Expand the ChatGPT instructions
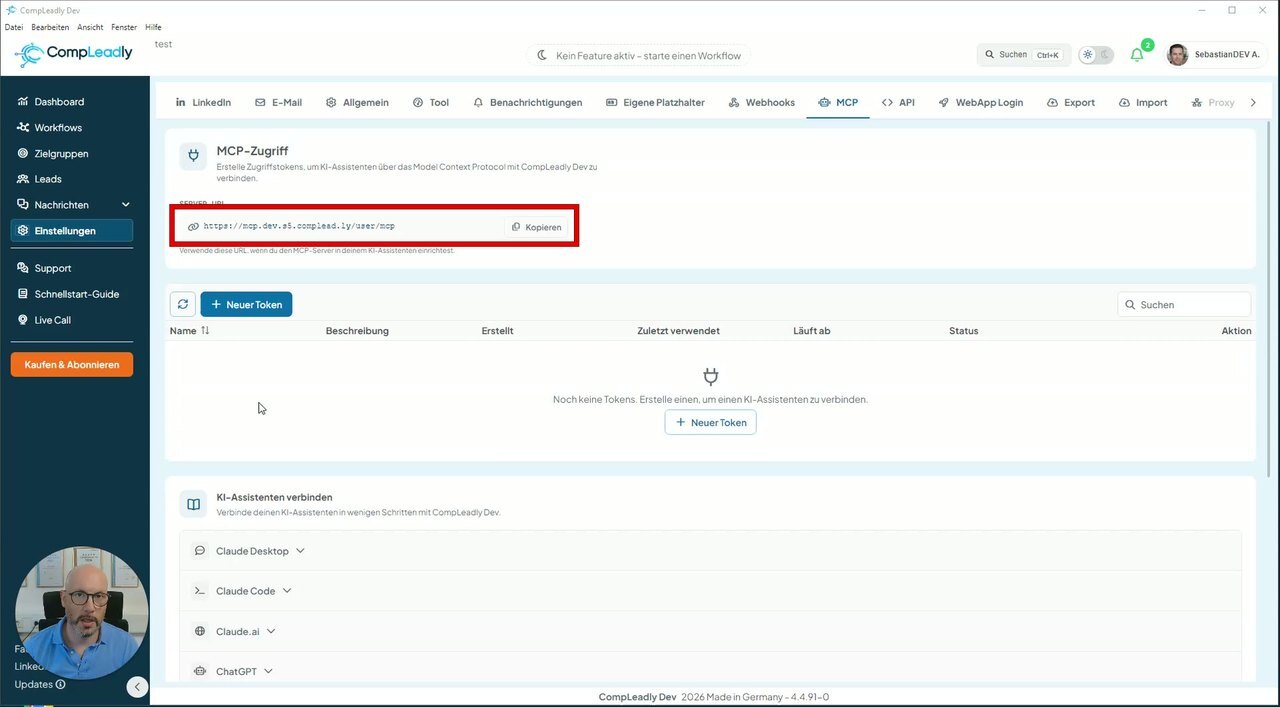Image resolution: width=1280 pixels, height=707 pixels. coord(710,671)
